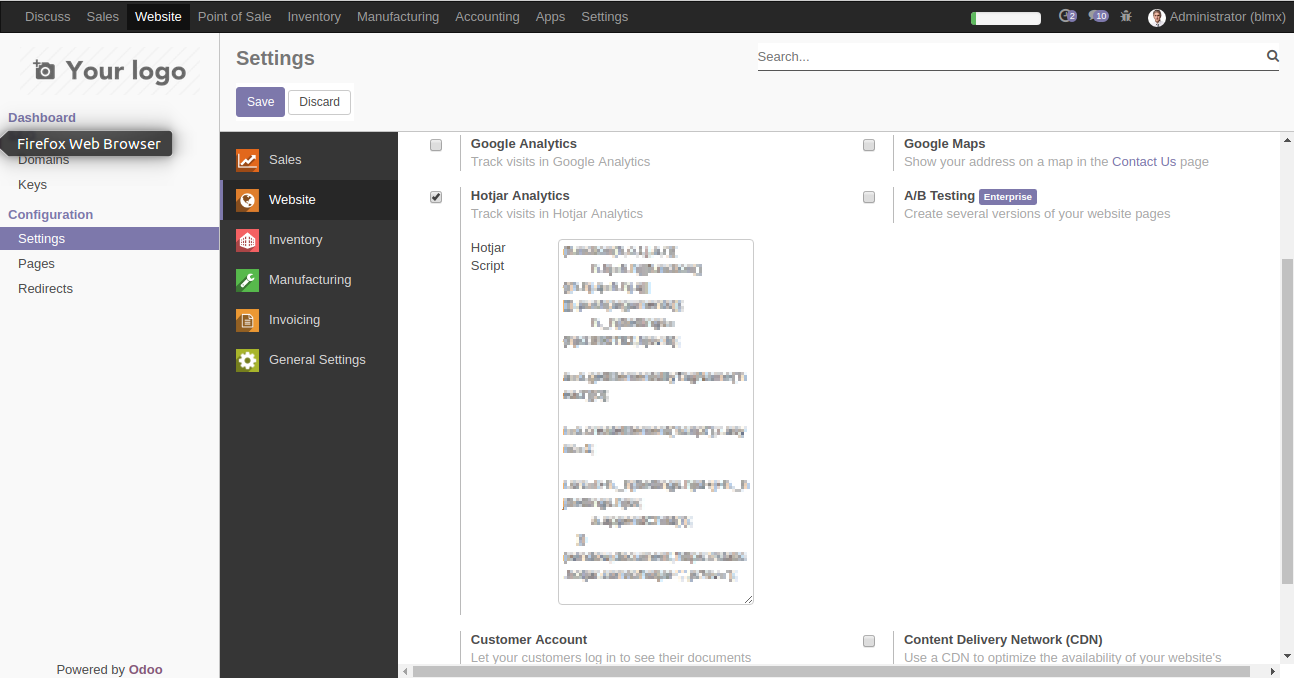Click the Firefox Web Browser tooltip
Screen dimensions: 1294x678
tap(89, 144)
